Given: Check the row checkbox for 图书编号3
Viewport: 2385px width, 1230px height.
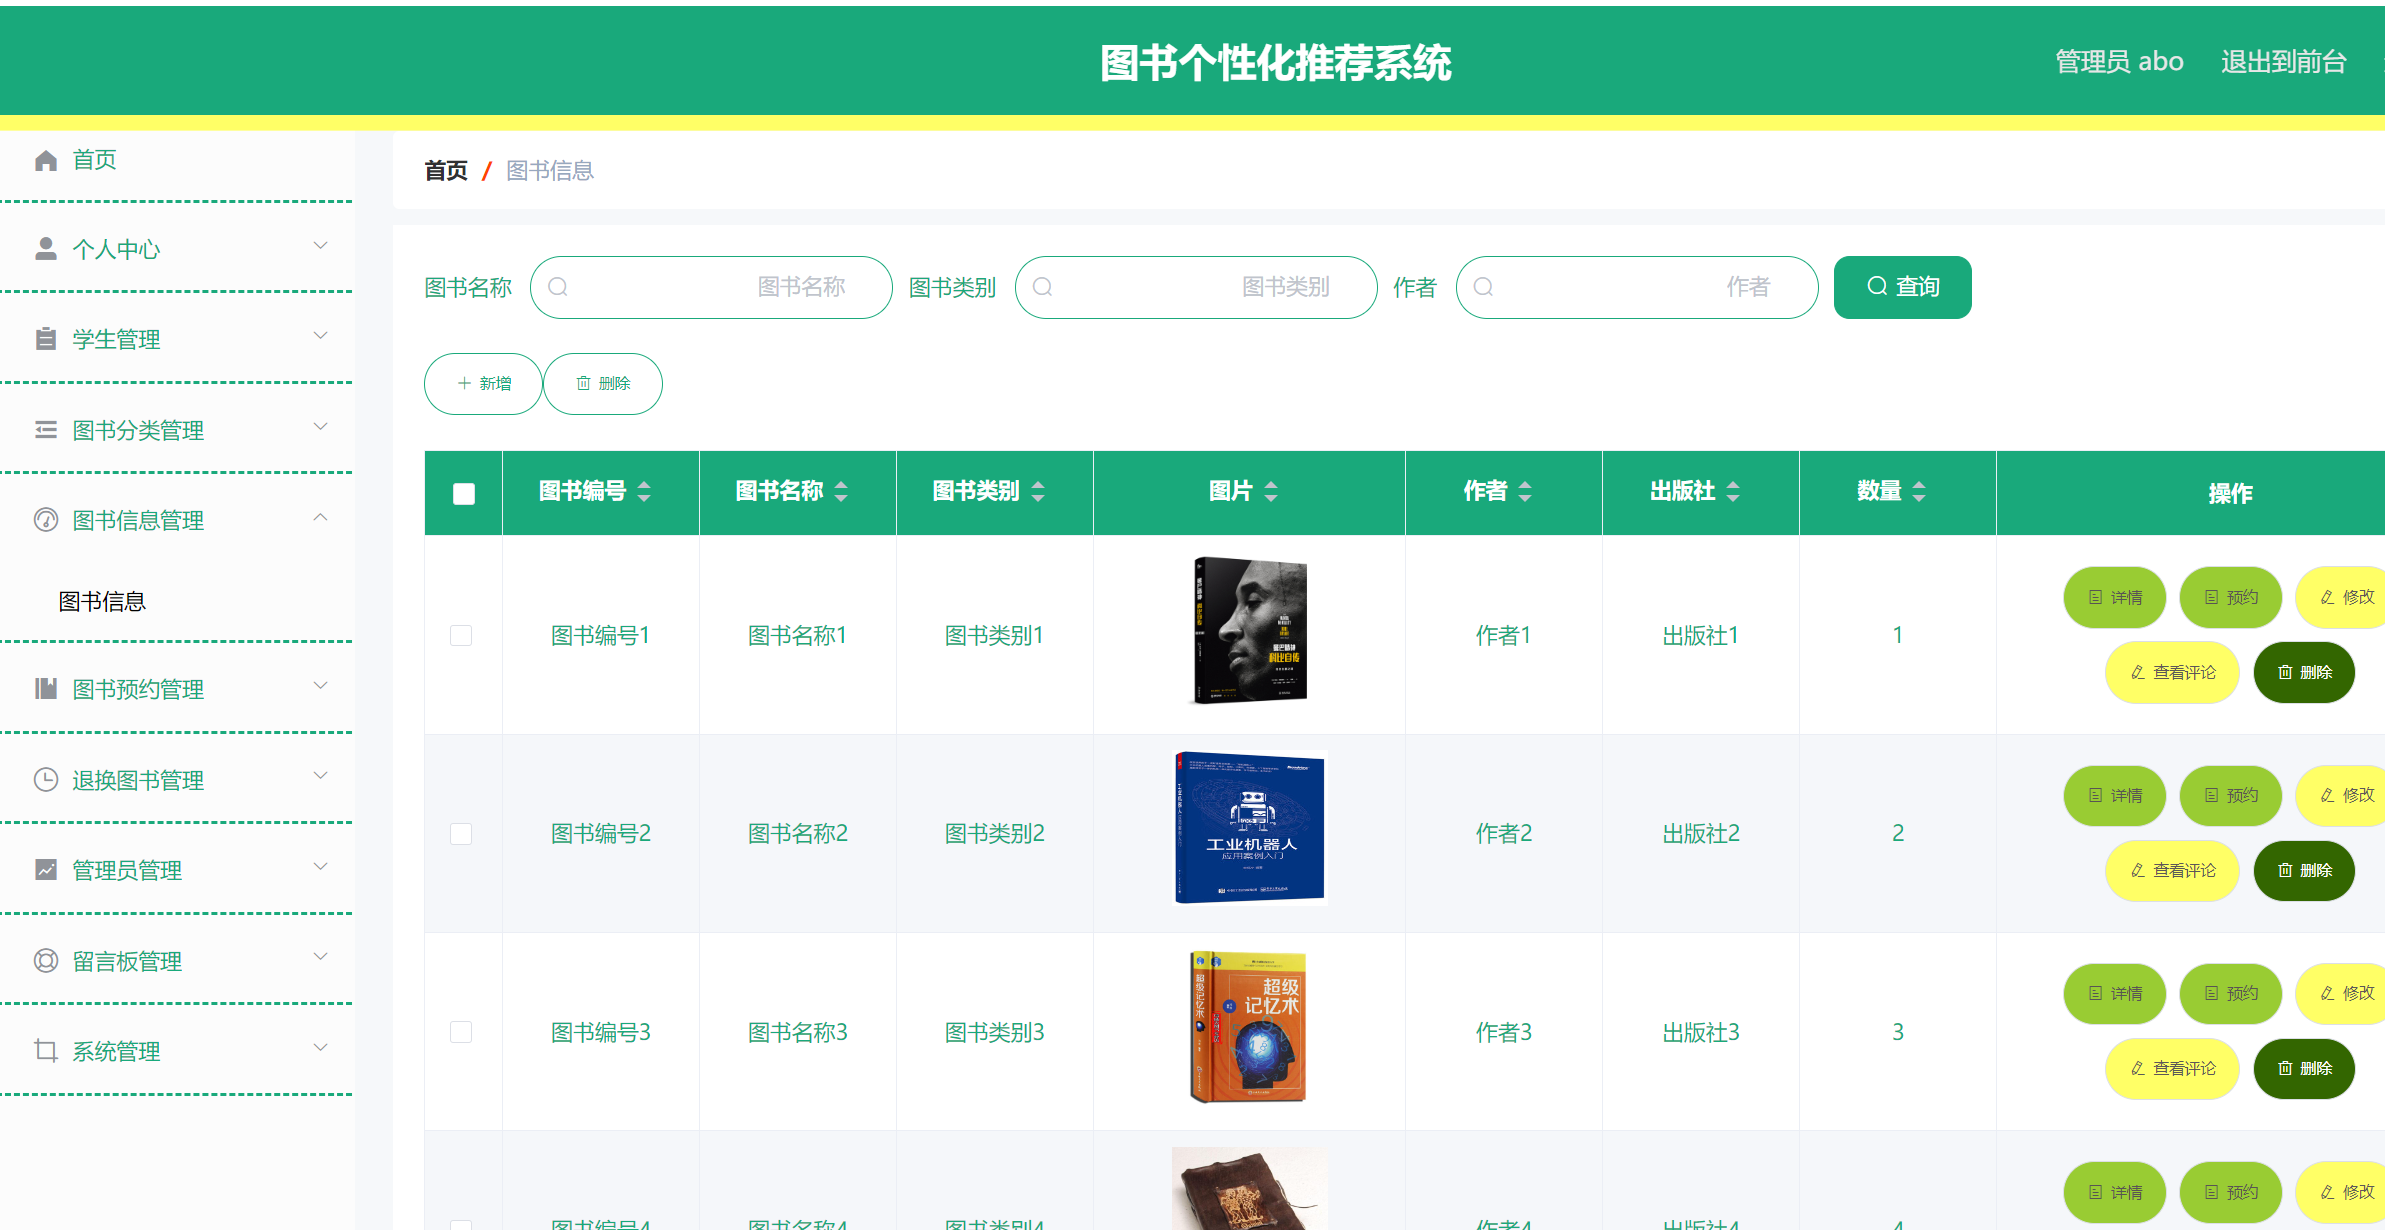Looking at the screenshot, I should (x=461, y=1031).
